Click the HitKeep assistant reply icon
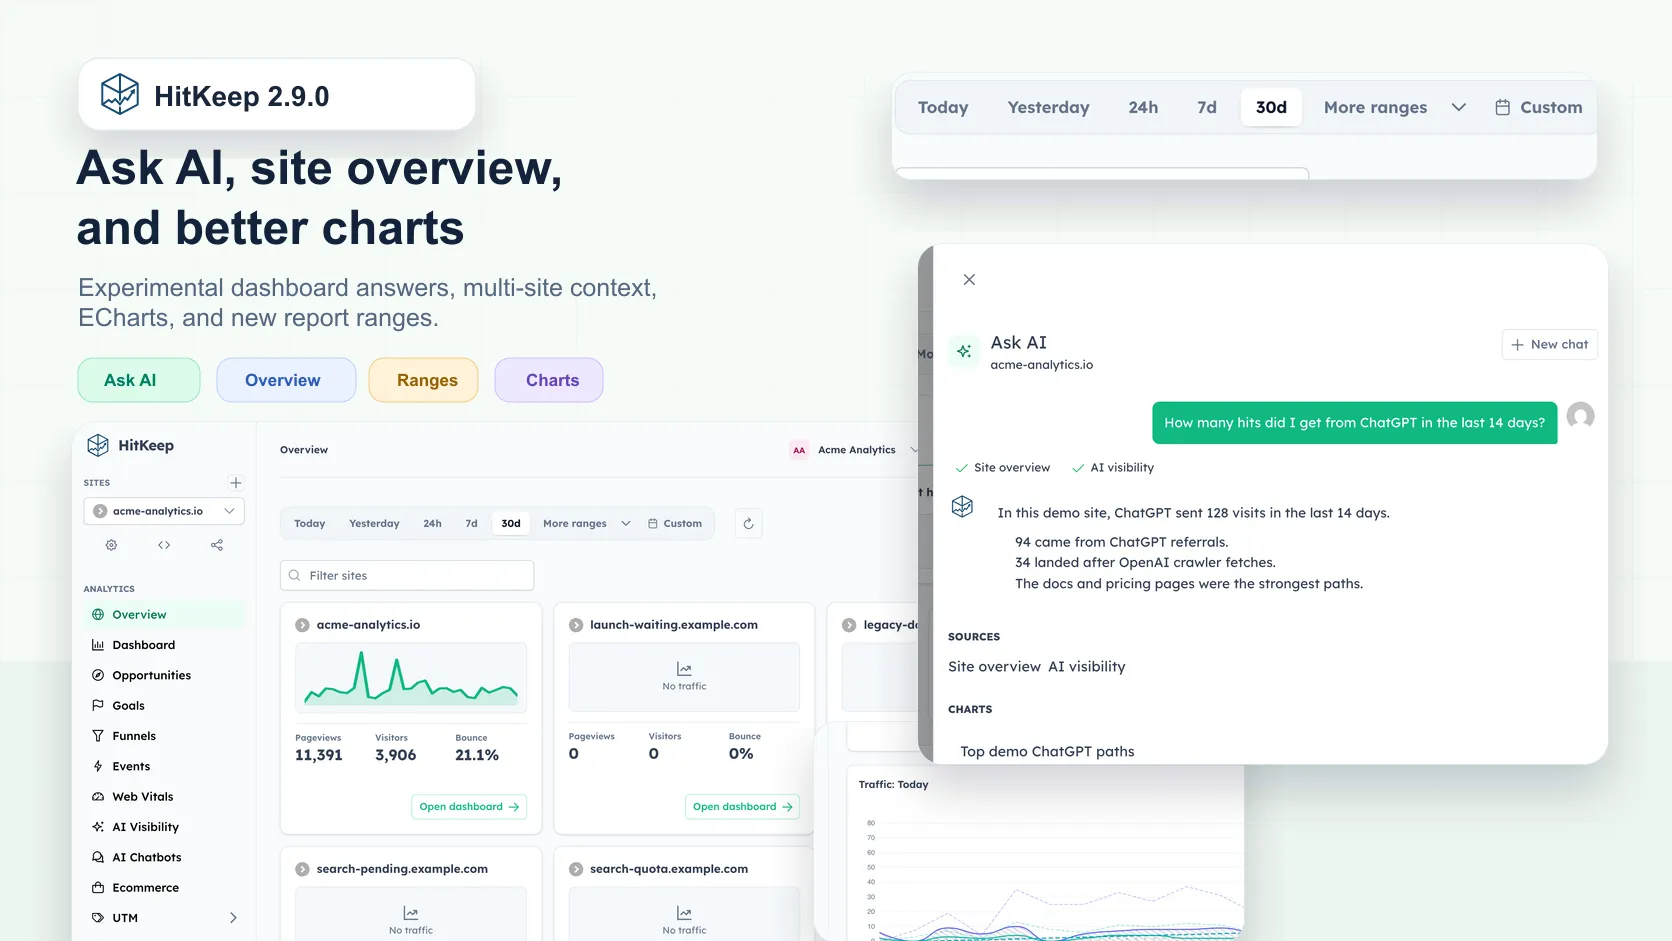 point(962,506)
